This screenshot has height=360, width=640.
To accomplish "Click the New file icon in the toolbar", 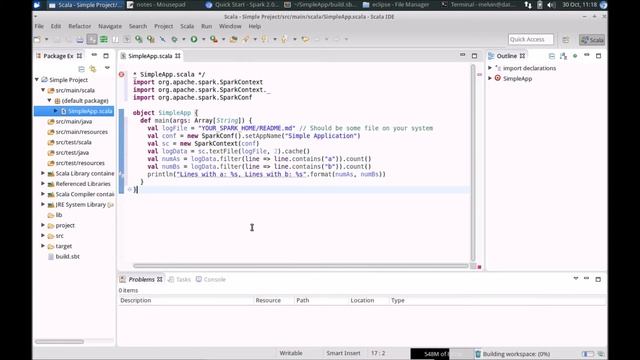I will tap(38, 39).
